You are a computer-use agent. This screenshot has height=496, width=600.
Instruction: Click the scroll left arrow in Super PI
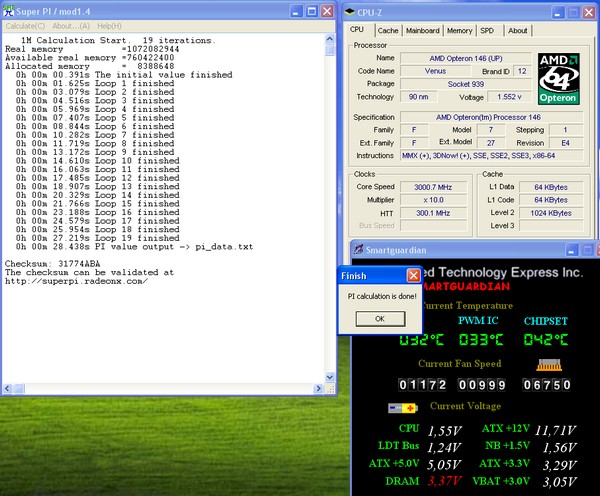point(7,388)
